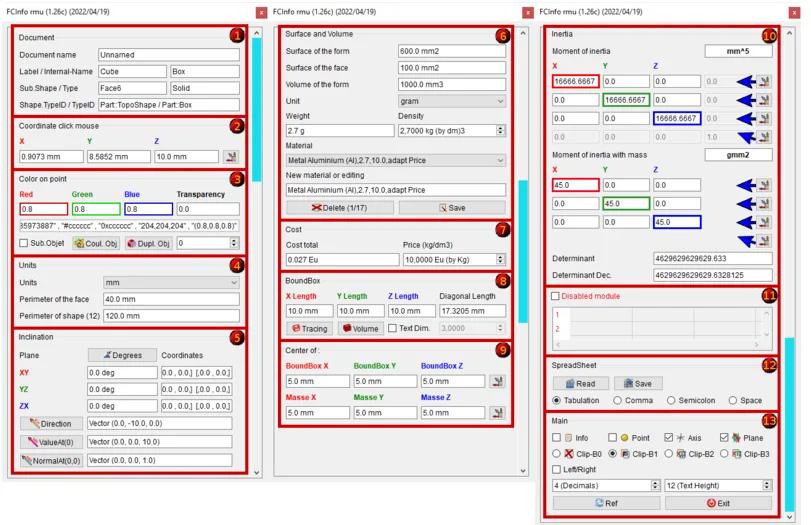Toggle the Text Dim. checkbox
The height and width of the screenshot is (525, 811).
pos(393,328)
